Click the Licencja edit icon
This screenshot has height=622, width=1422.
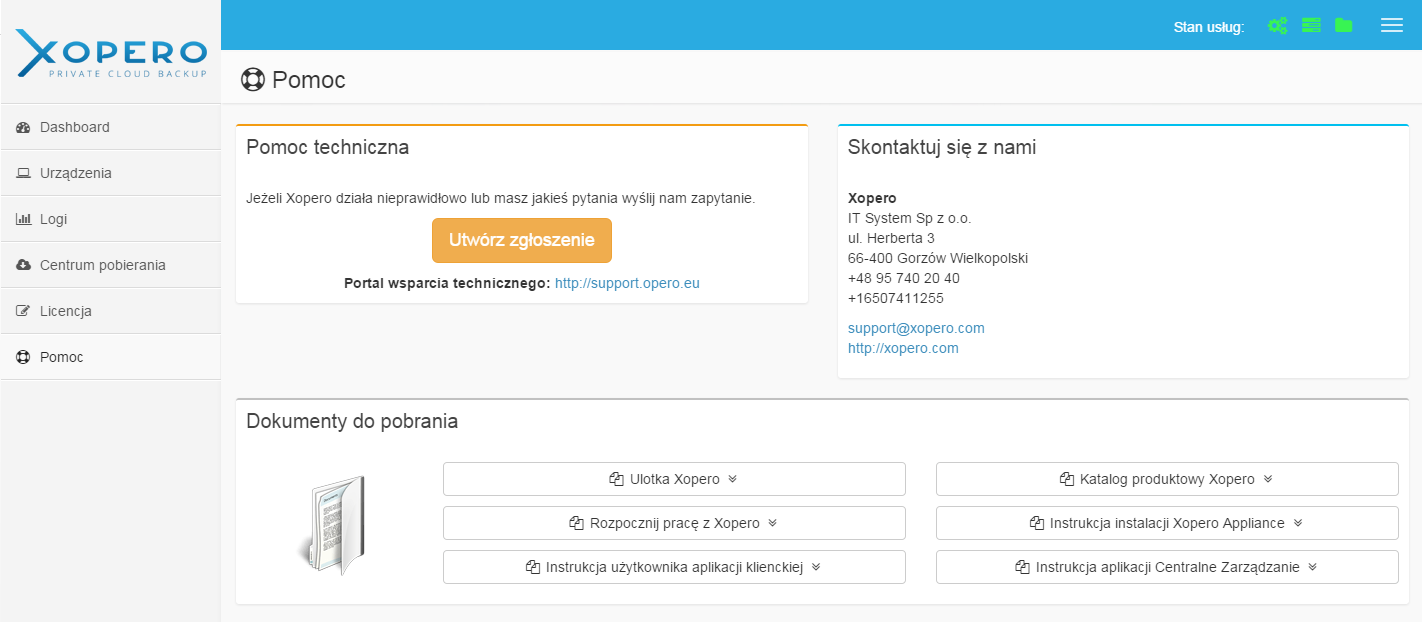click(24, 311)
